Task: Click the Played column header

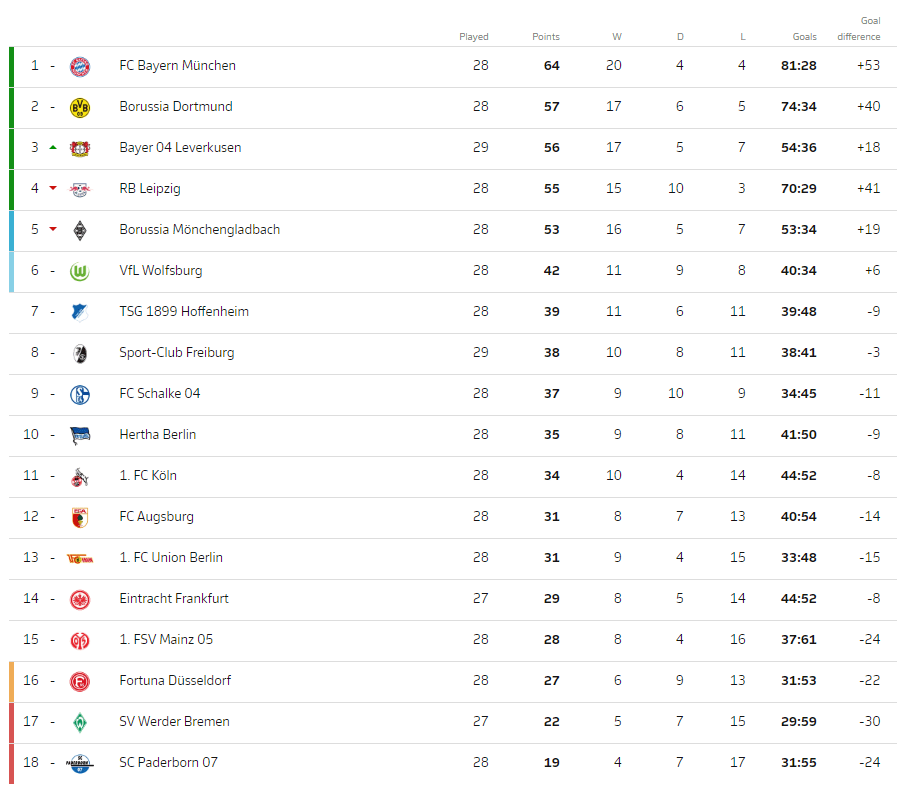Action: tap(474, 37)
